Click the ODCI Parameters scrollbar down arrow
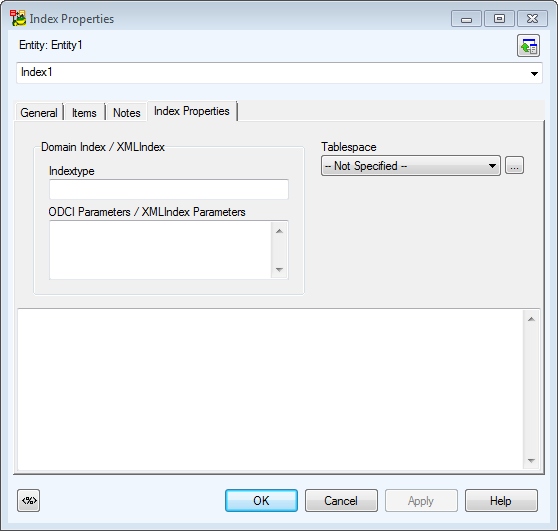The image size is (558, 531). click(279, 269)
